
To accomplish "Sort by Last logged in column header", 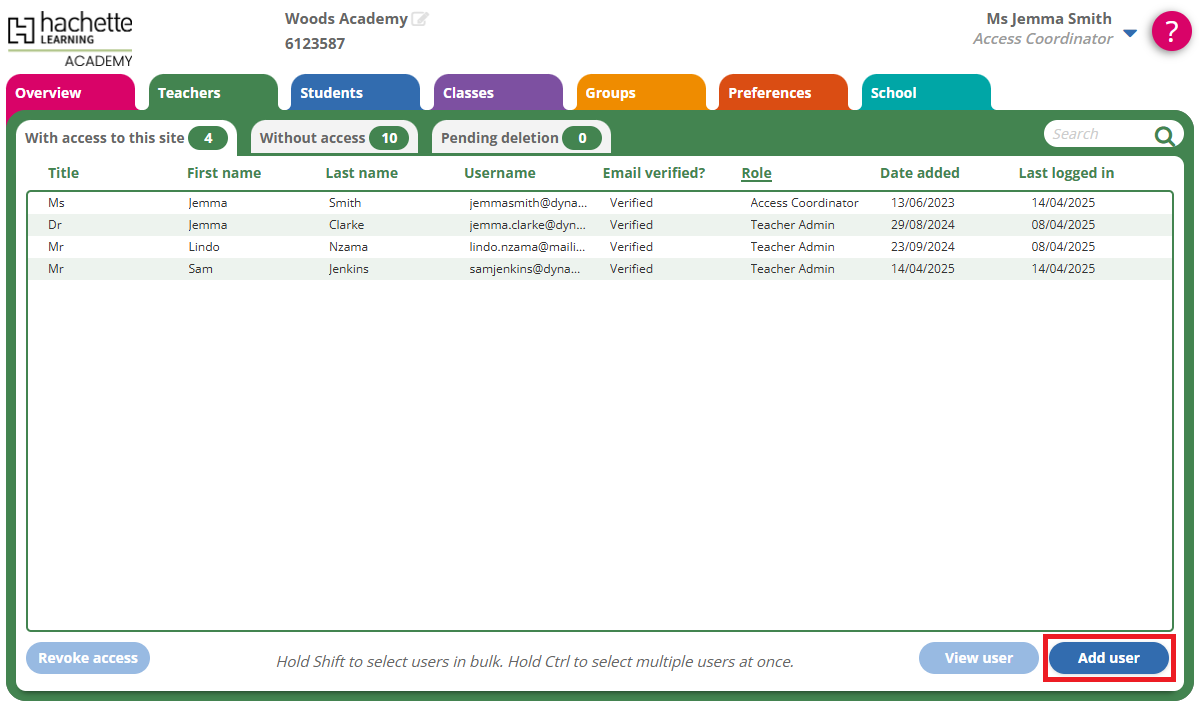I will point(1066,173).
